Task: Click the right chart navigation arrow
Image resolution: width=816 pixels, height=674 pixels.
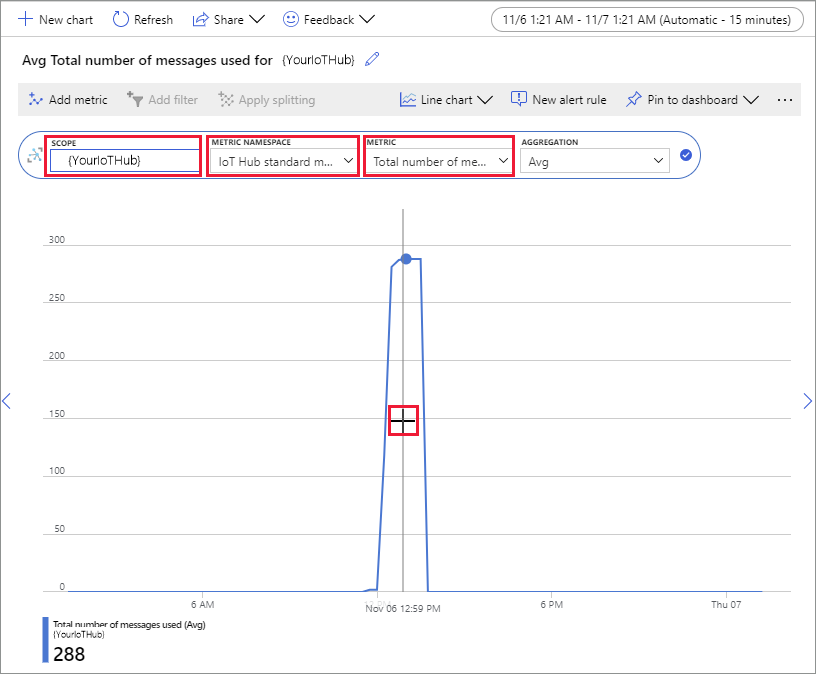Action: pos(807,401)
